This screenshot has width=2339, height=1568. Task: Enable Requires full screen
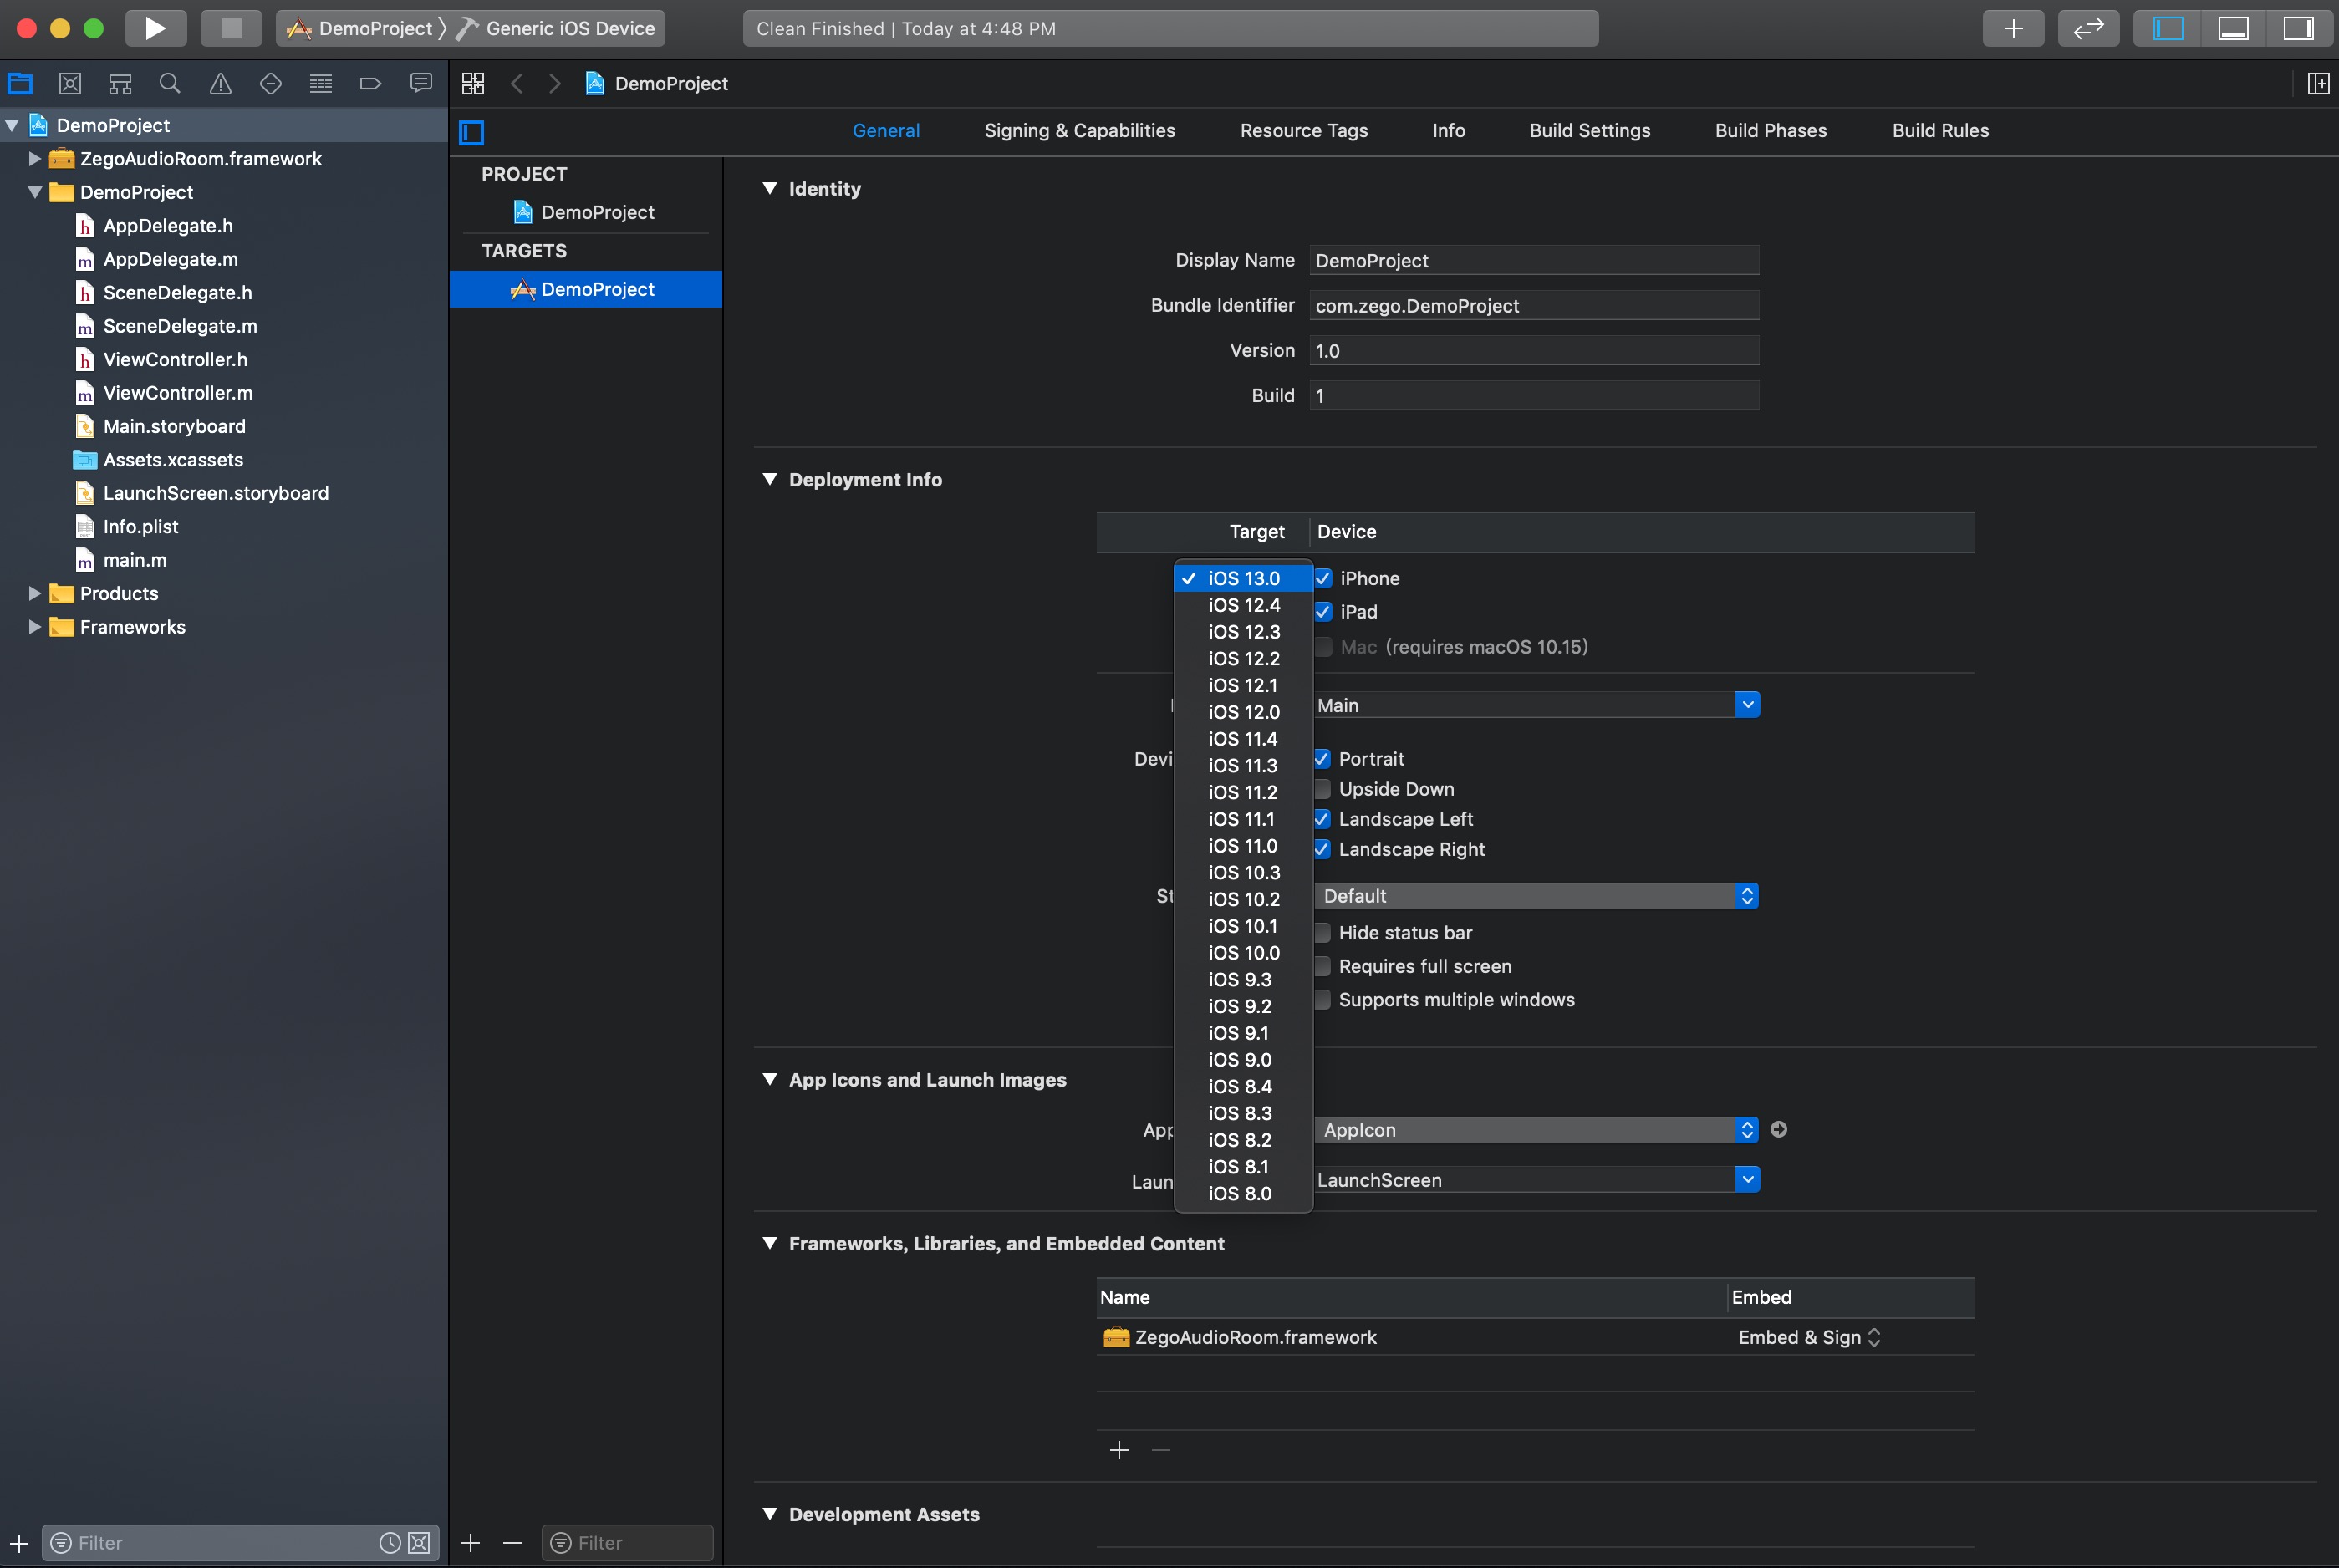[1322, 966]
